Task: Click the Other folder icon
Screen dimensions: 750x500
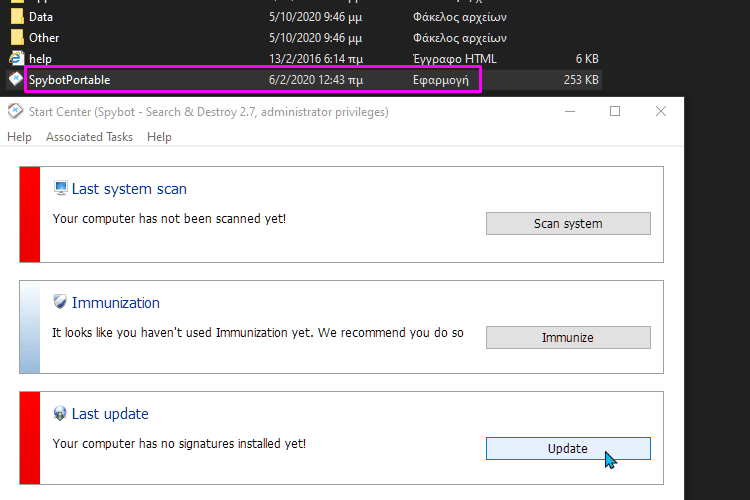Action: pos(16,38)
